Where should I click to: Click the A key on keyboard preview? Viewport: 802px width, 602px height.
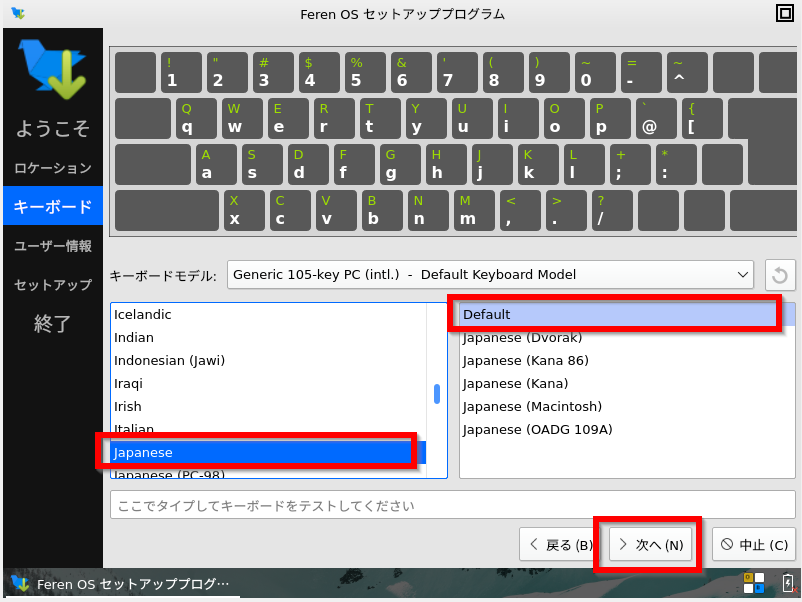click(216, 164)
